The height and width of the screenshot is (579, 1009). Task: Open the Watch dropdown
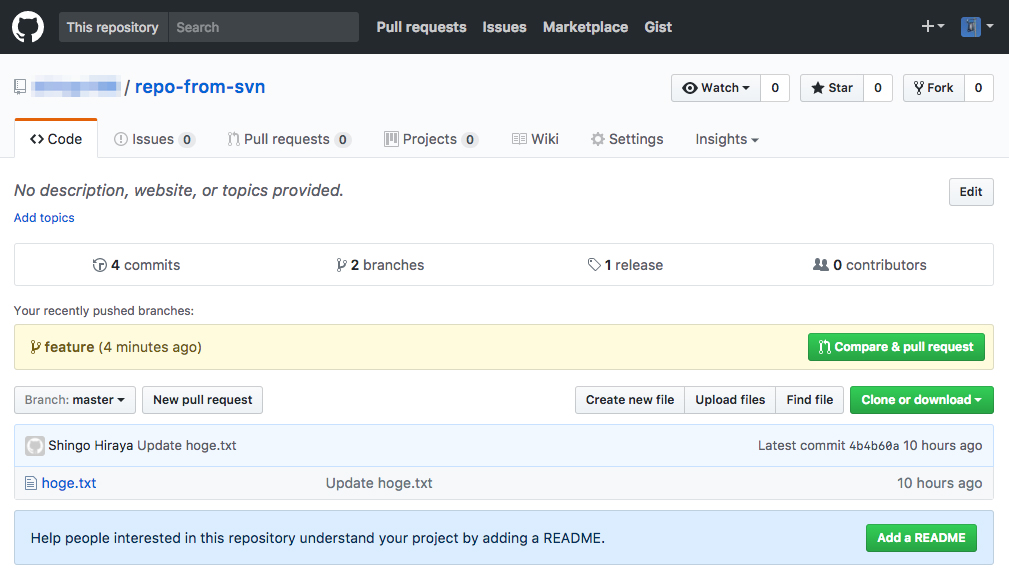click(715, 87)
